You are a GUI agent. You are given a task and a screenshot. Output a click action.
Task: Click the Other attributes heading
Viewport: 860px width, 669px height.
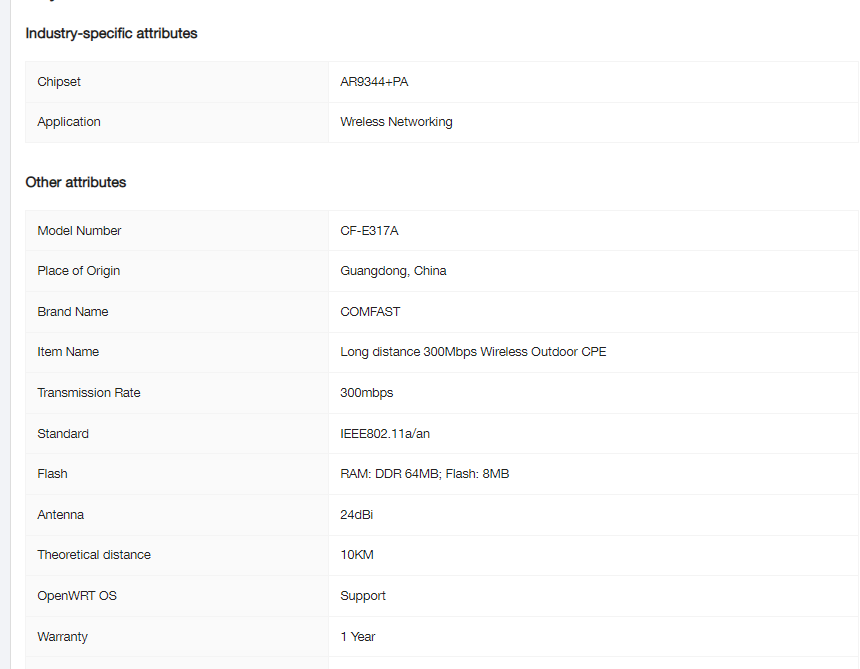click(x=76, y=182)
